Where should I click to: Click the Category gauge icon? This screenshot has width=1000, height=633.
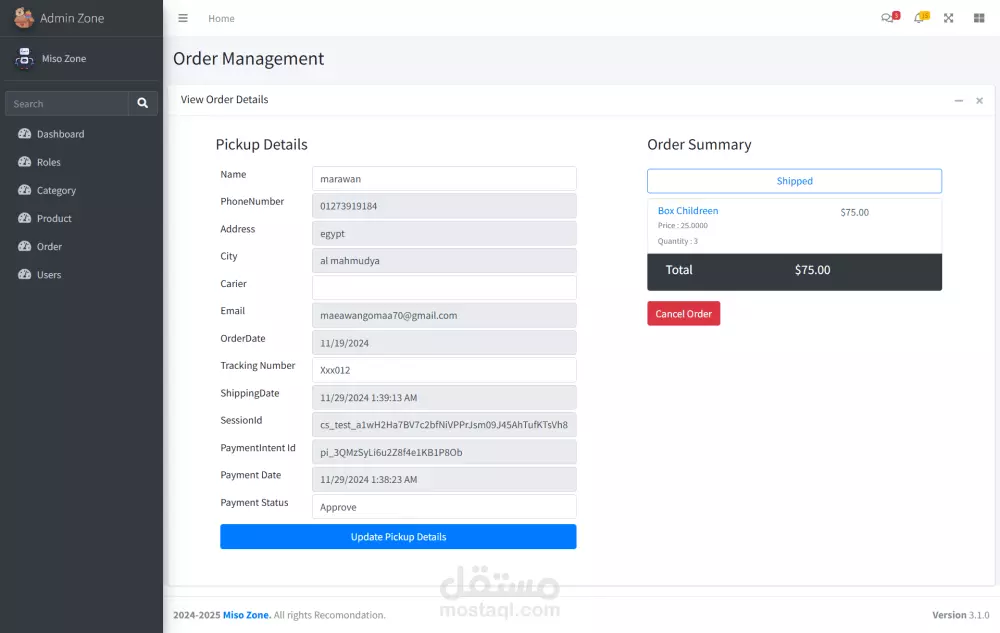(24, 190)
